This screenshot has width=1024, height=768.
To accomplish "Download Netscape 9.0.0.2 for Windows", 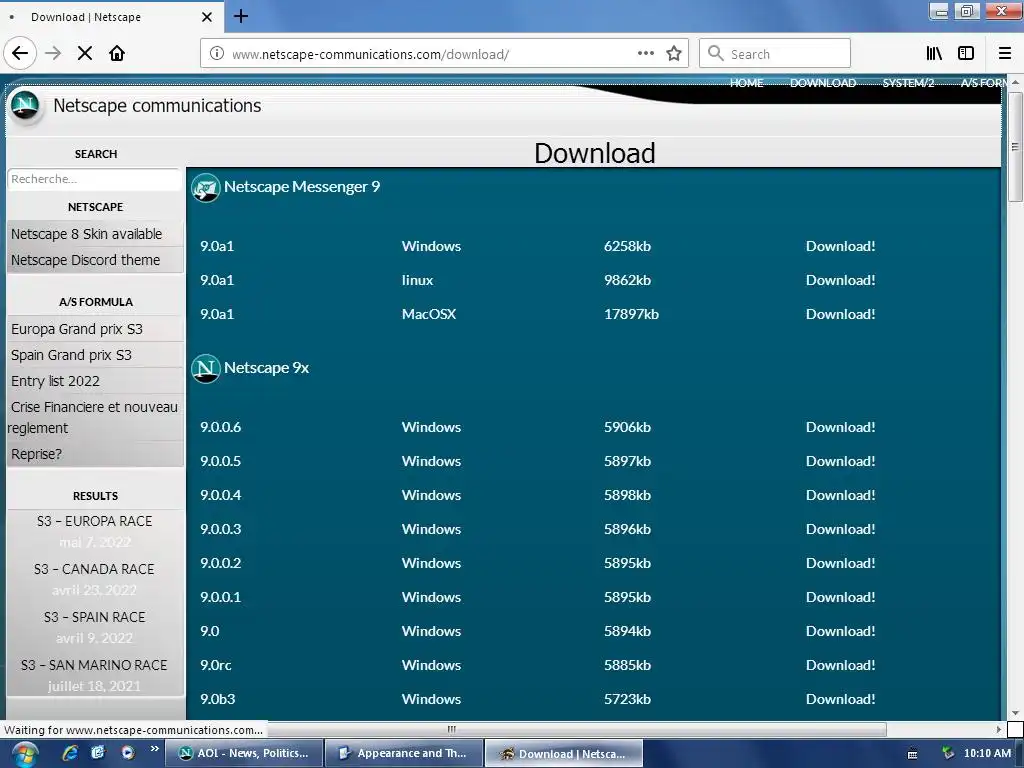I will [x=840, y=563].
